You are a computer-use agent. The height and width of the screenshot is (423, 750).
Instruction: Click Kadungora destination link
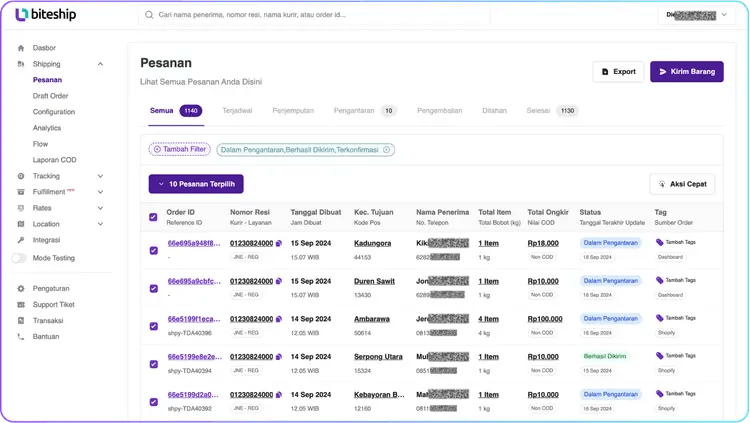point(372,243)
